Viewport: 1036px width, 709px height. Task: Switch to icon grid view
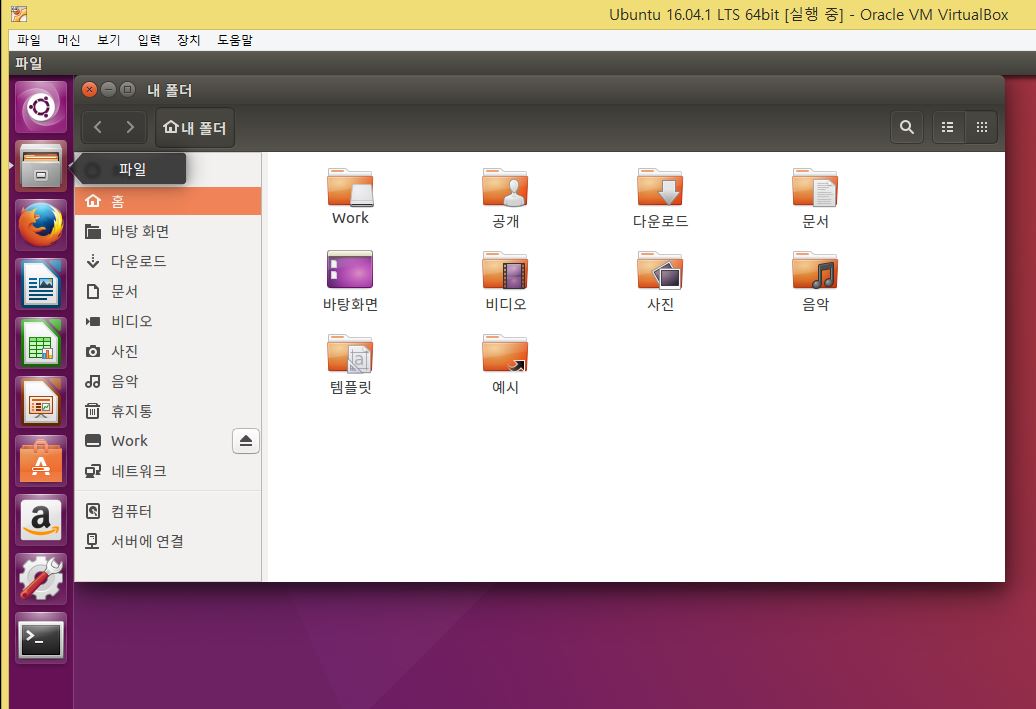pos(981,127)
